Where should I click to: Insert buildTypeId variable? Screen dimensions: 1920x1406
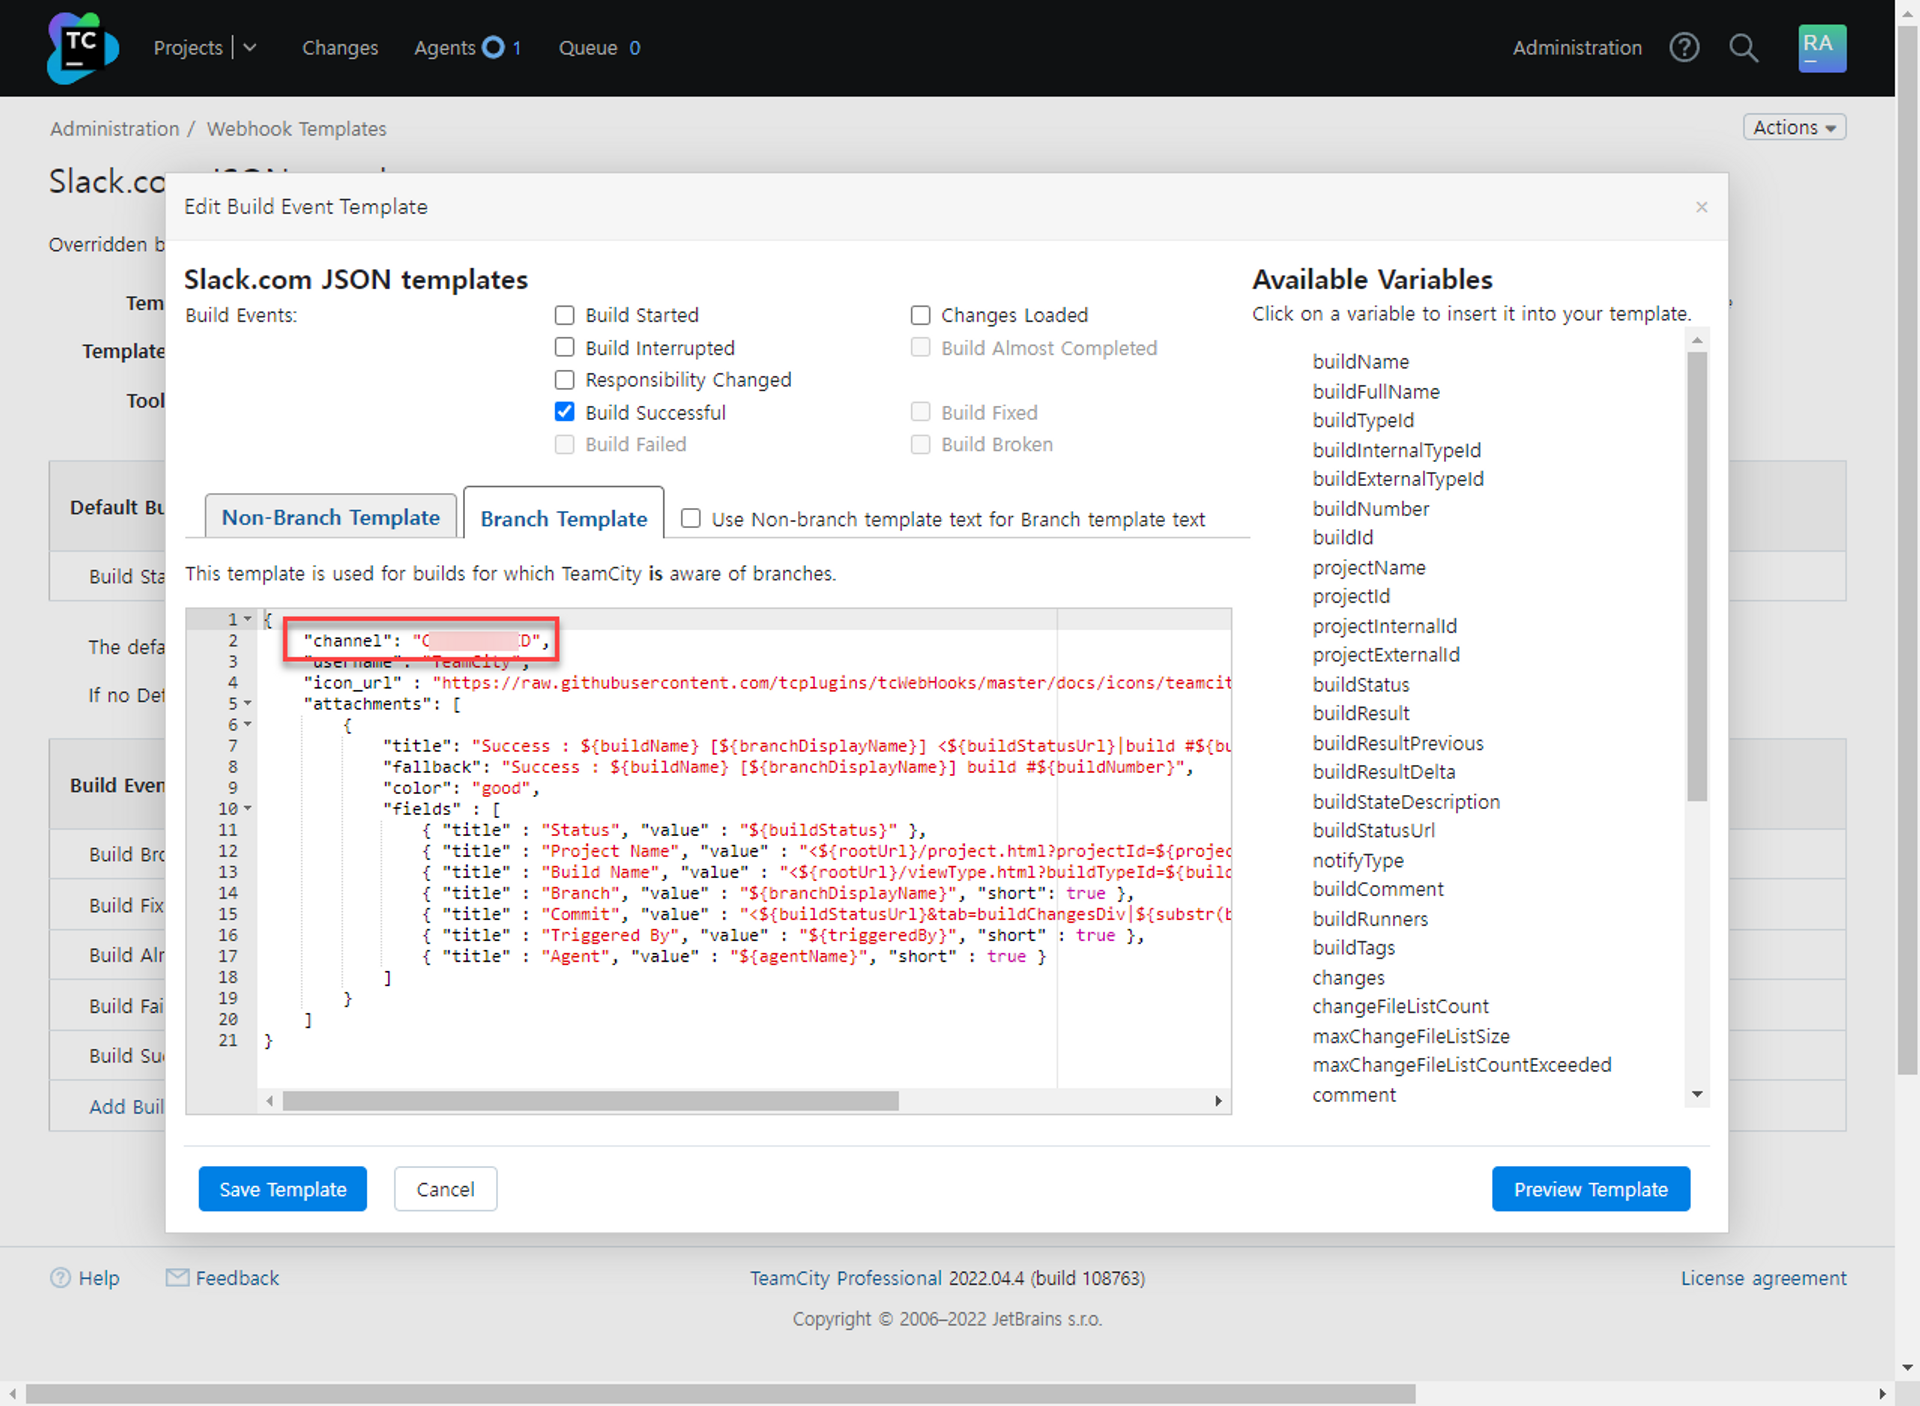point(1363,420)
